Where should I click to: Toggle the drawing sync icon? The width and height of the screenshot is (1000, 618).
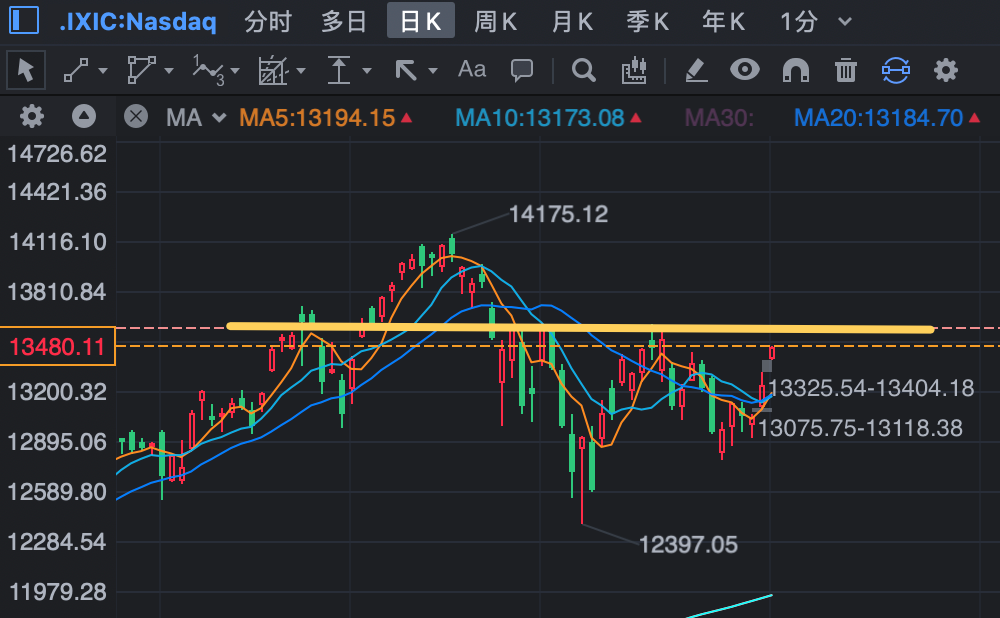[895, 70]
